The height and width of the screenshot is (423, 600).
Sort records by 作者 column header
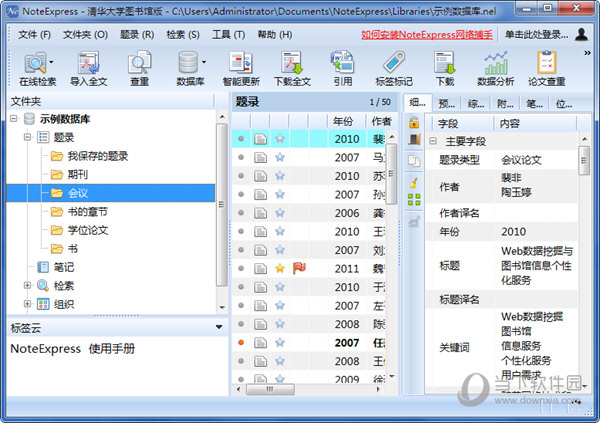[381, 121]
